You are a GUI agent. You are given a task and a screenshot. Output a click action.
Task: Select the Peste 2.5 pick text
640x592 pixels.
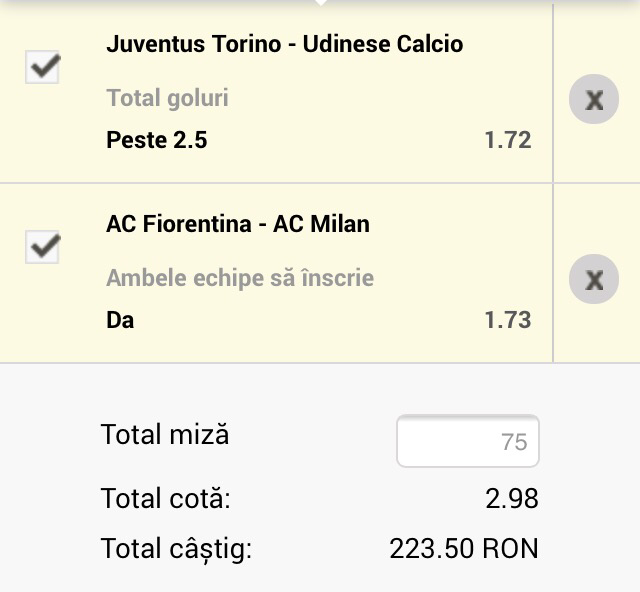156,140
